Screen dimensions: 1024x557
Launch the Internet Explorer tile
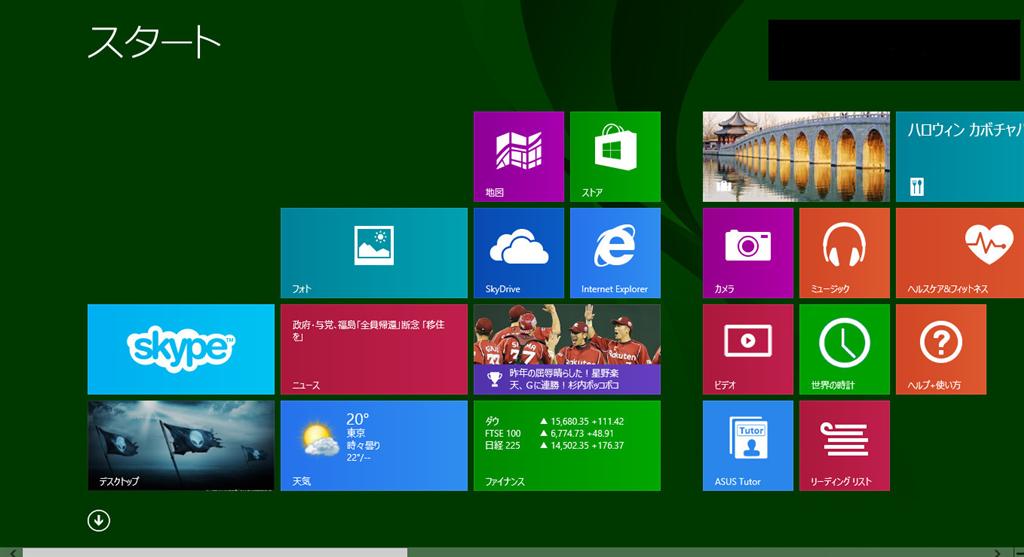coord(615,253)
